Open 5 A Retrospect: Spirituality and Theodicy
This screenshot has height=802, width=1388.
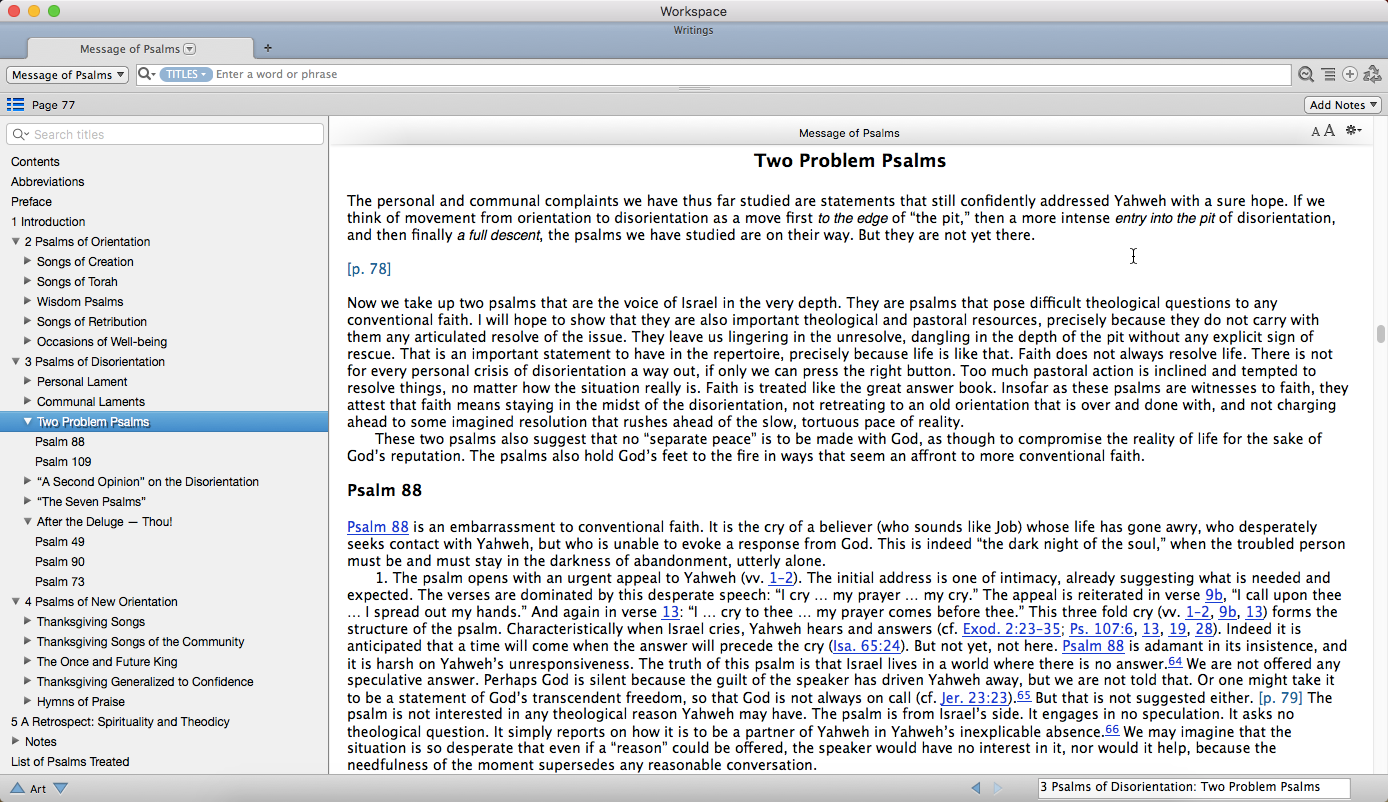(120, 722)
